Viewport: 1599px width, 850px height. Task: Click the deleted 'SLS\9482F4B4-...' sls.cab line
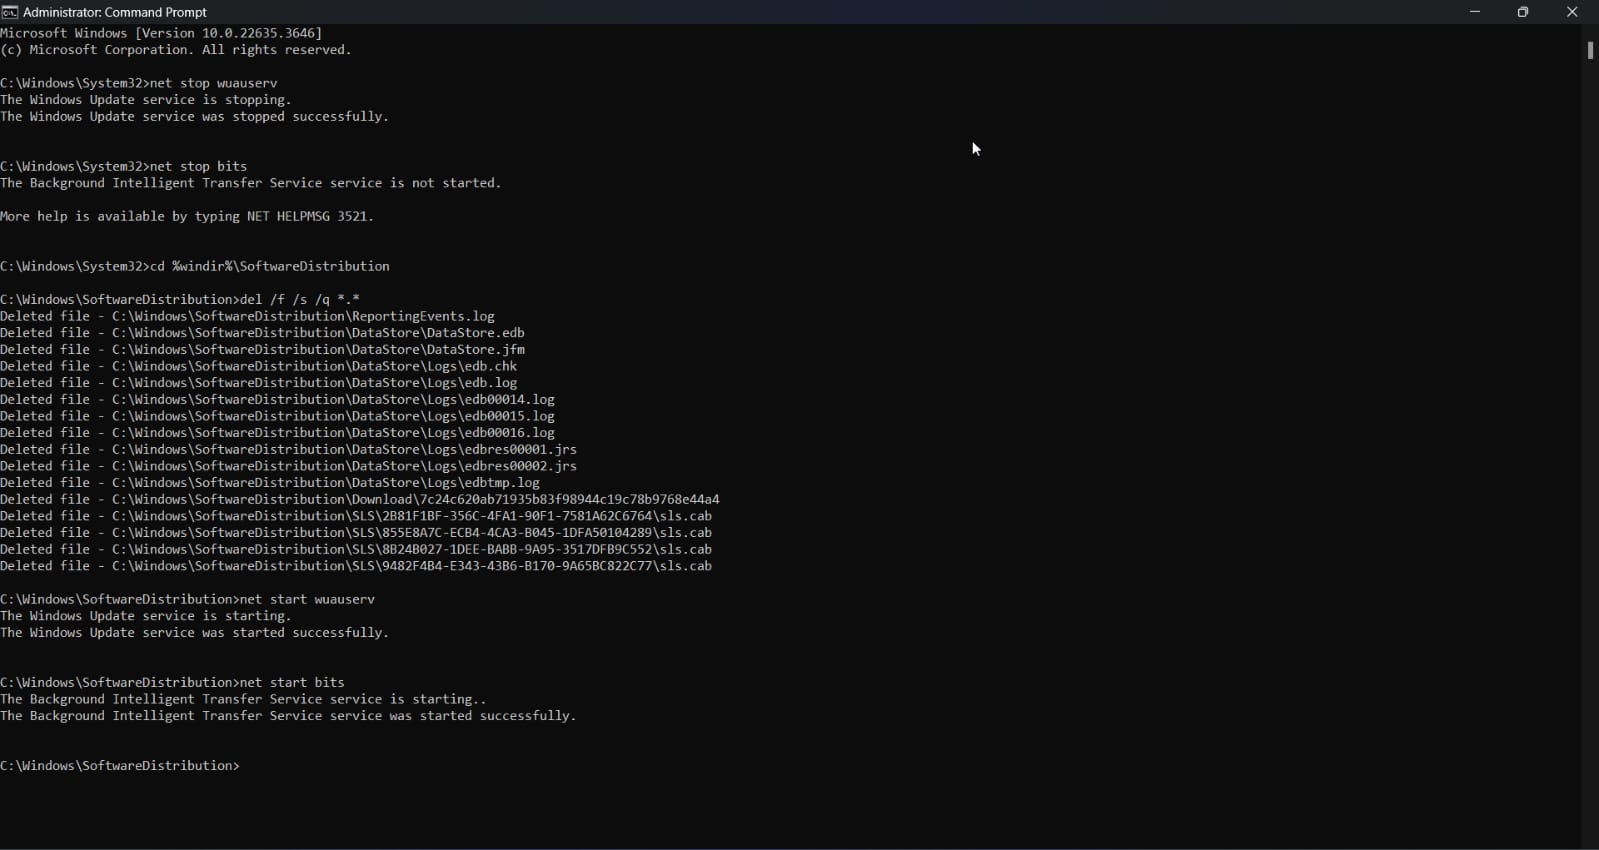[x=356, y=566]
